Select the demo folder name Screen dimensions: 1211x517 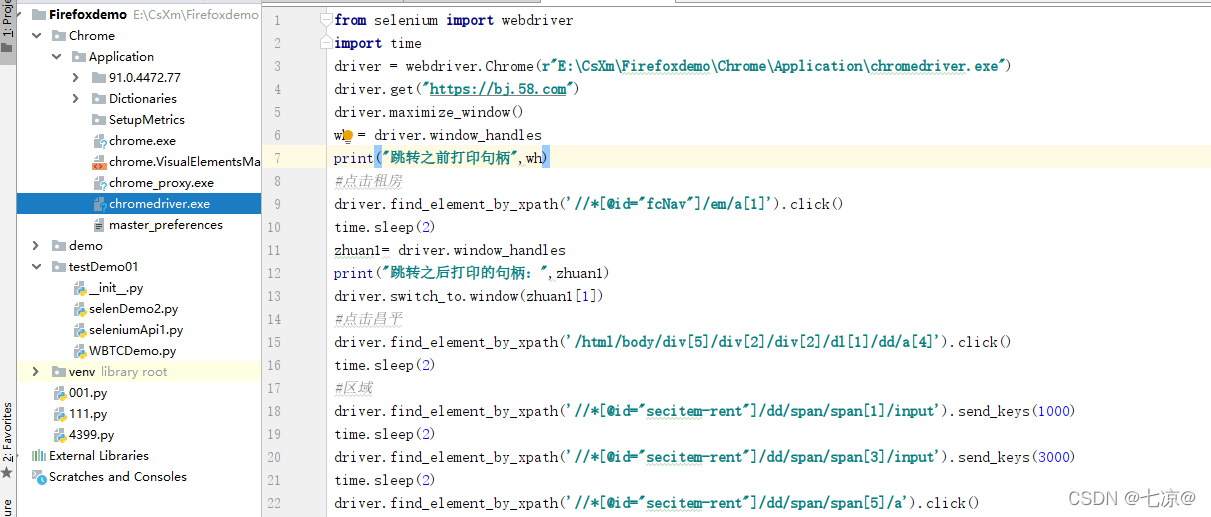pos(86,246)
